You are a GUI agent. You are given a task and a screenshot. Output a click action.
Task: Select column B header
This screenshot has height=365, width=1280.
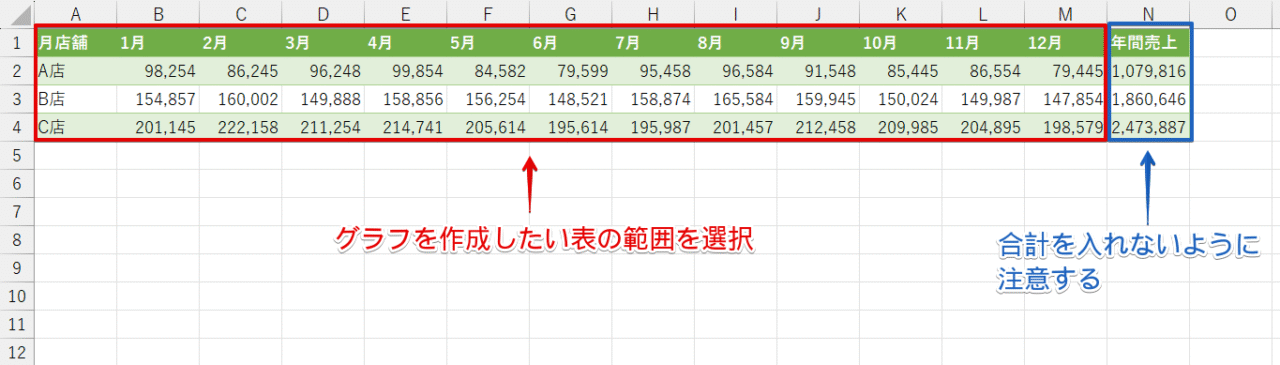[158, 13]
